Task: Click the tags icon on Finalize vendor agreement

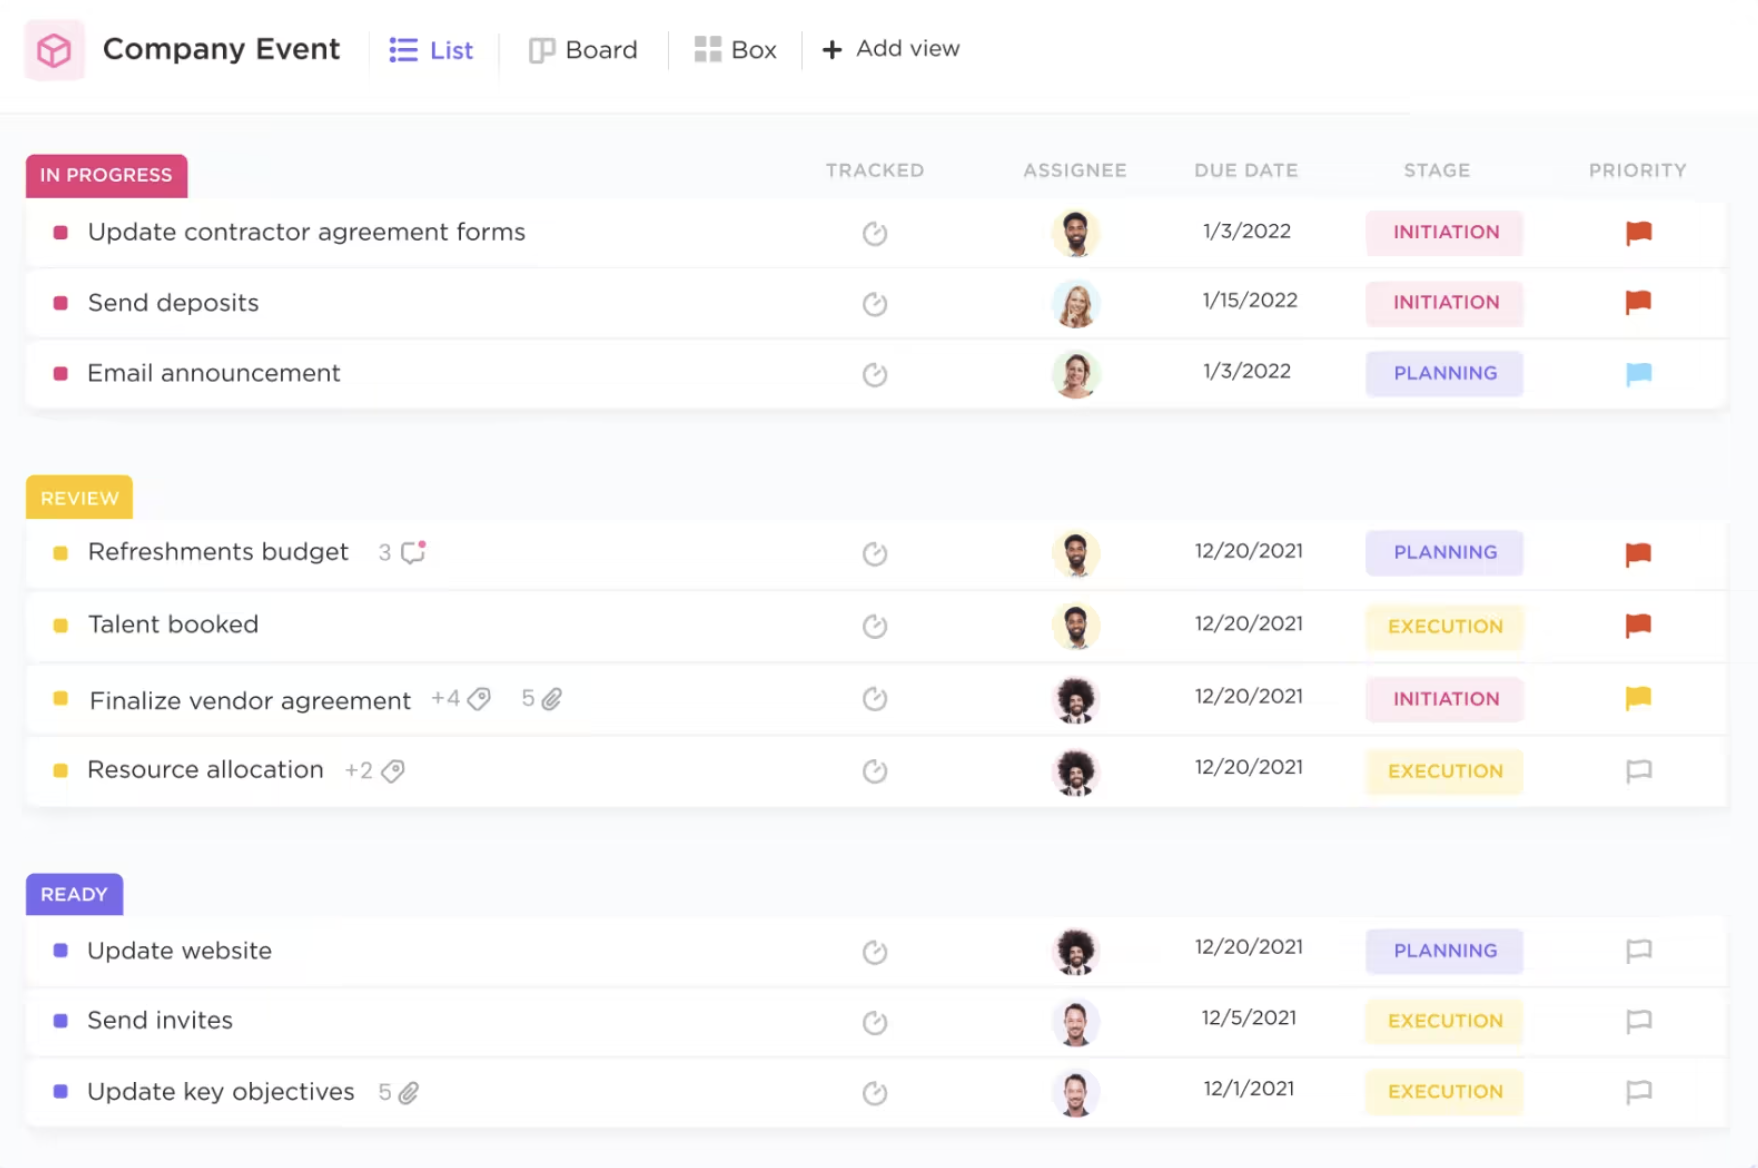Action: pos(479,699)
